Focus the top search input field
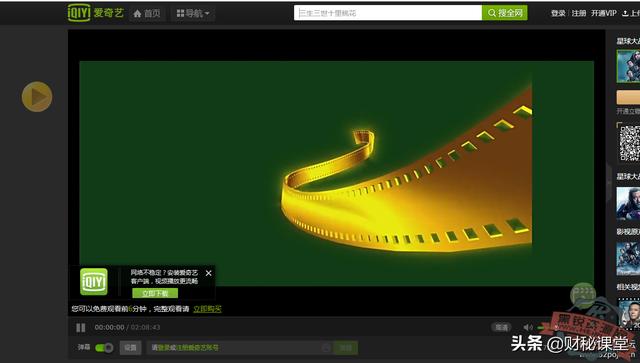Image resolution: width=640 pixels, height=363 pixels. click(x=388, y=13)
